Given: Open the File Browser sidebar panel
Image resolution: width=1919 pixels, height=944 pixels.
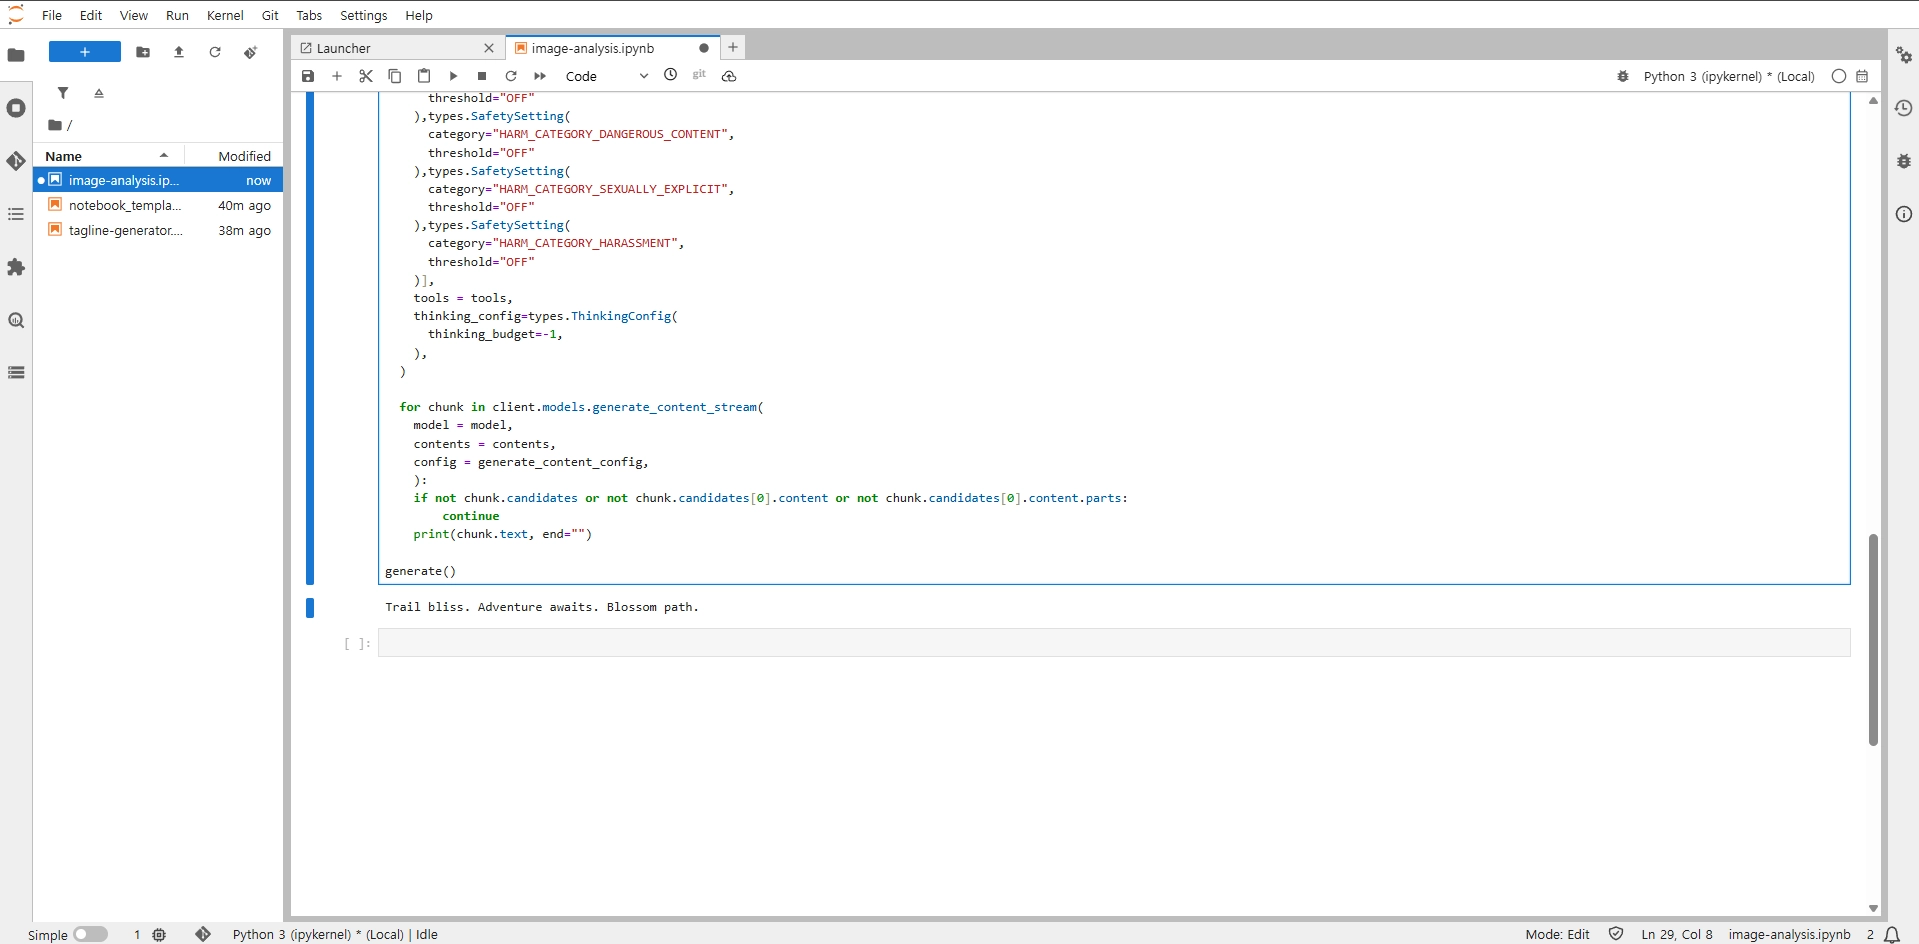Looking at the screenshot, I should [x=16, y=55].
